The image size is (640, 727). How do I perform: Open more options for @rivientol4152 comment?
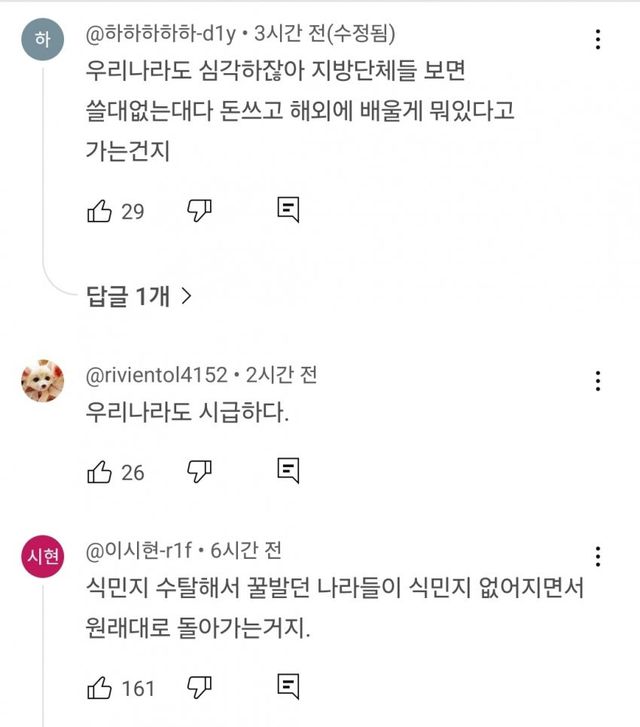[598, 381]
